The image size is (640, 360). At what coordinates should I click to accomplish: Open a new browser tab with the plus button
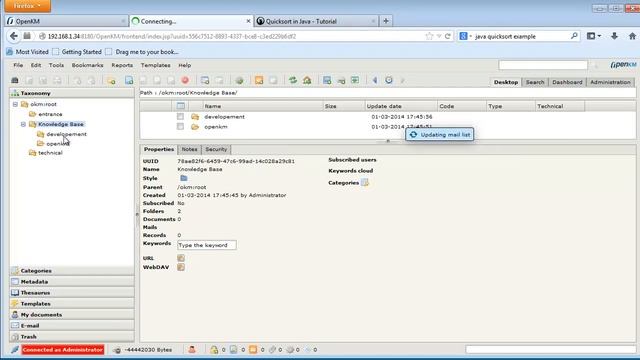point(386,21)
